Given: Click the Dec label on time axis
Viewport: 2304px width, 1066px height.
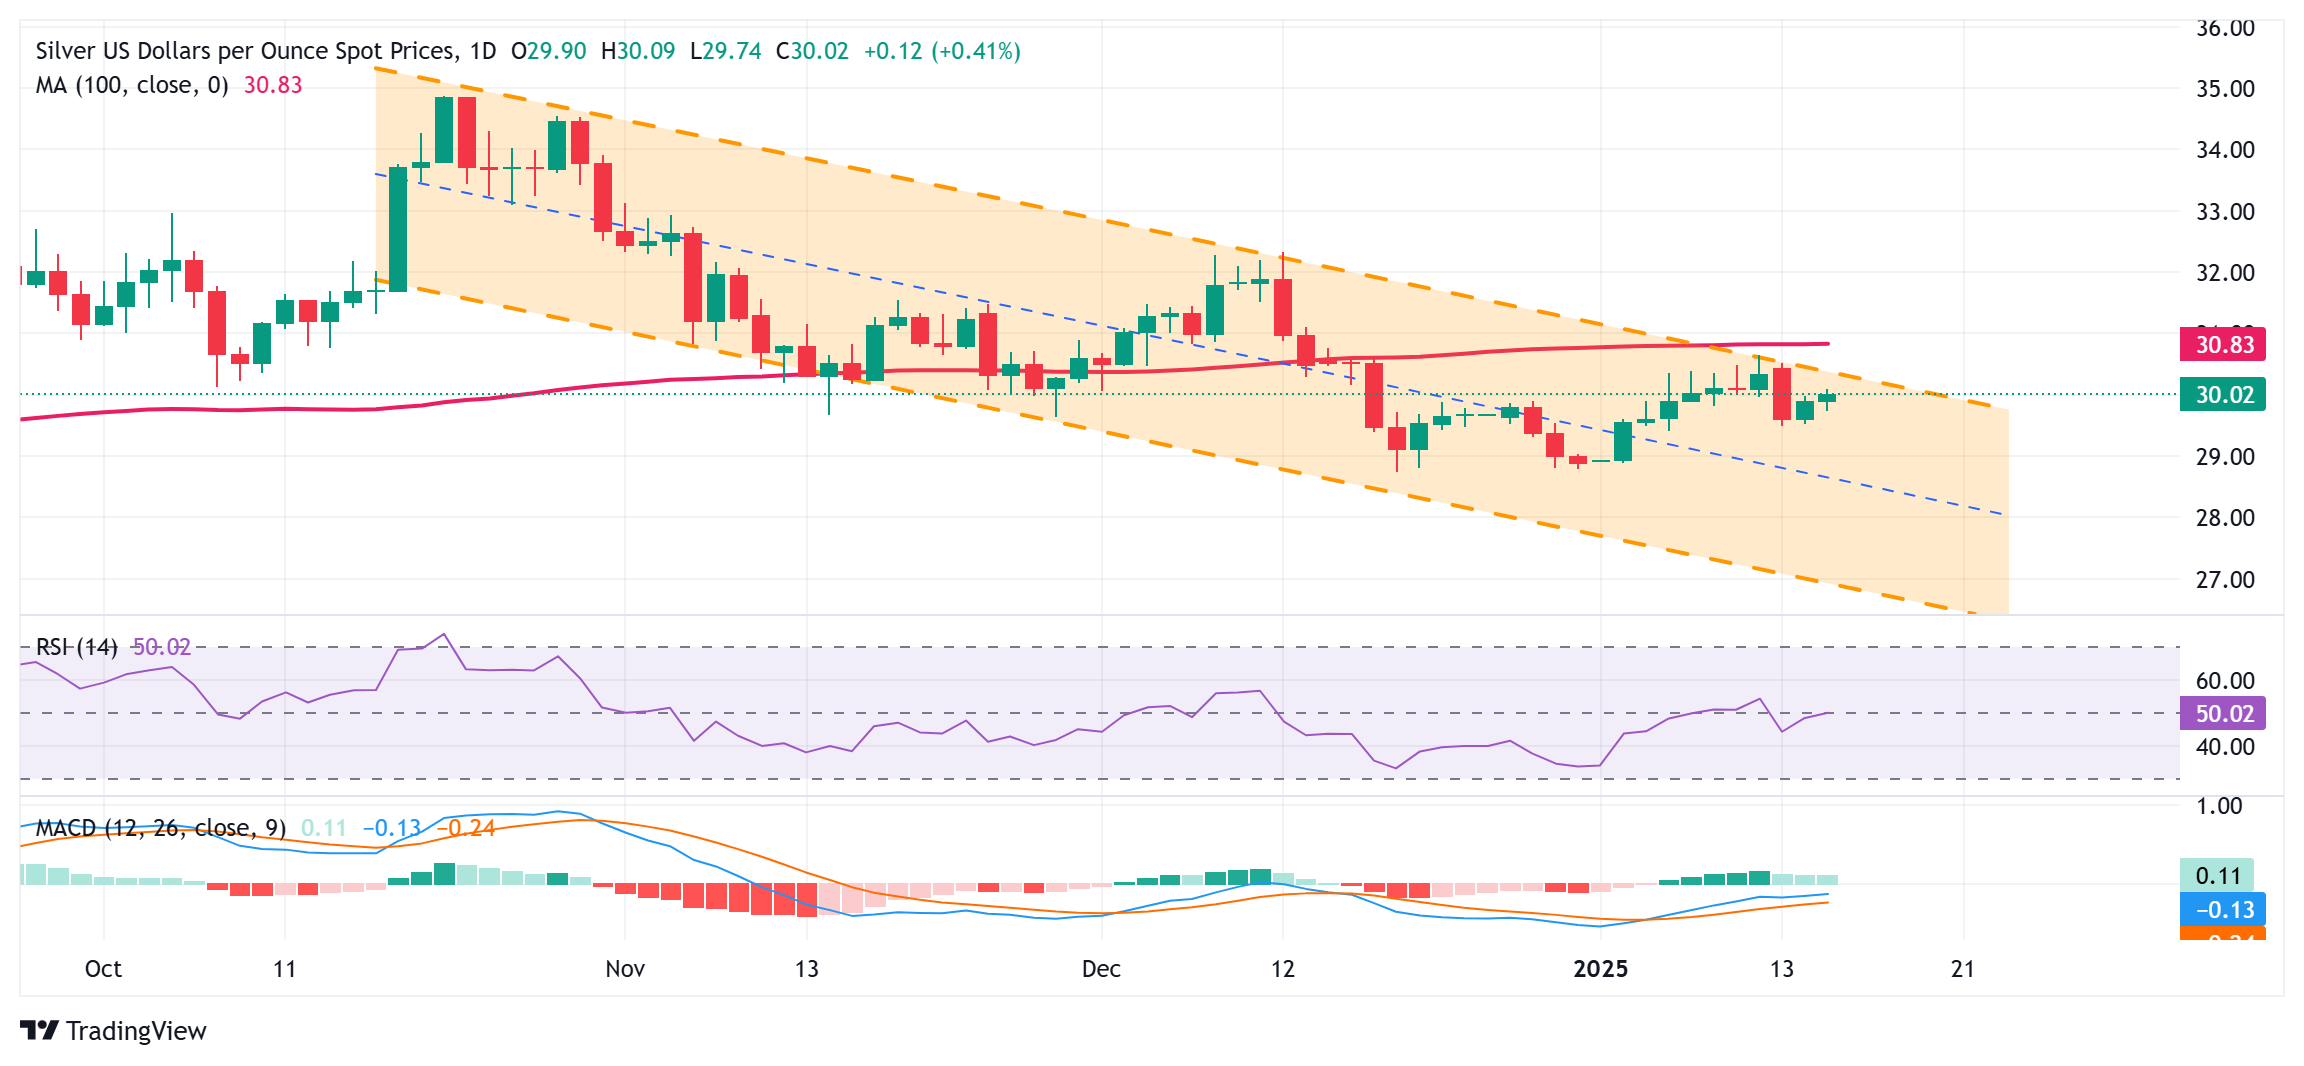Looking at the screenshot, I should pos(1101,969).
